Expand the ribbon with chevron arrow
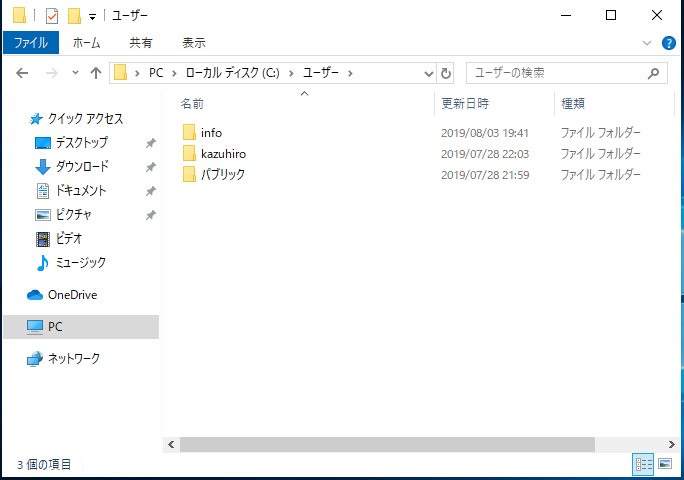The image size is (684, 480). 647,43
